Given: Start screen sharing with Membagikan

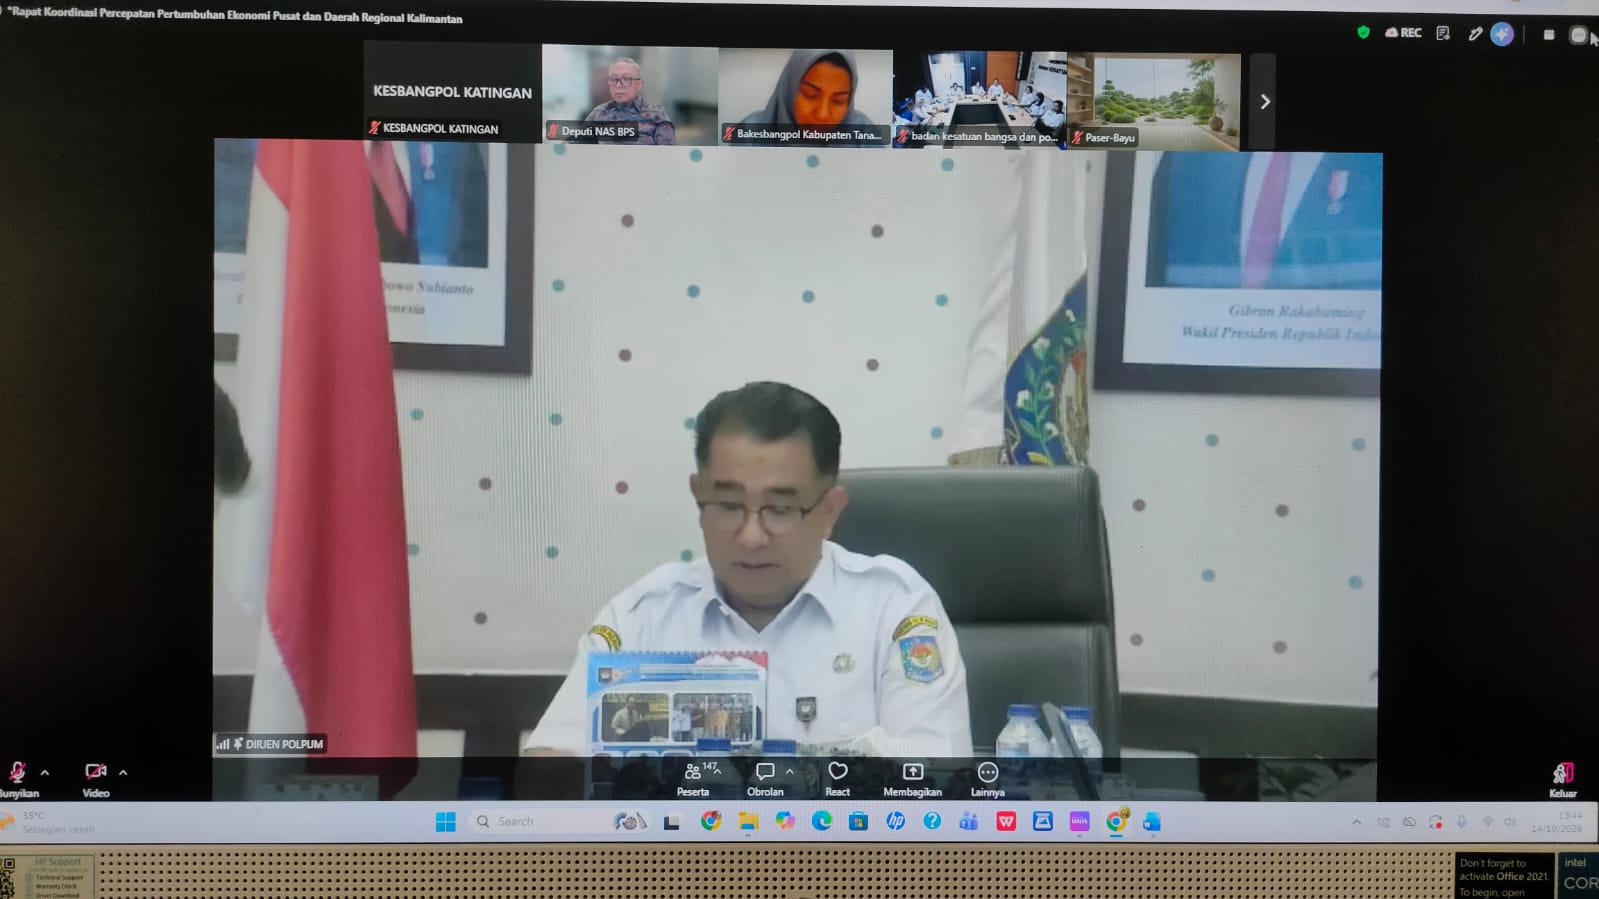Looking at the screenshot, I should (x=912, y=779).
